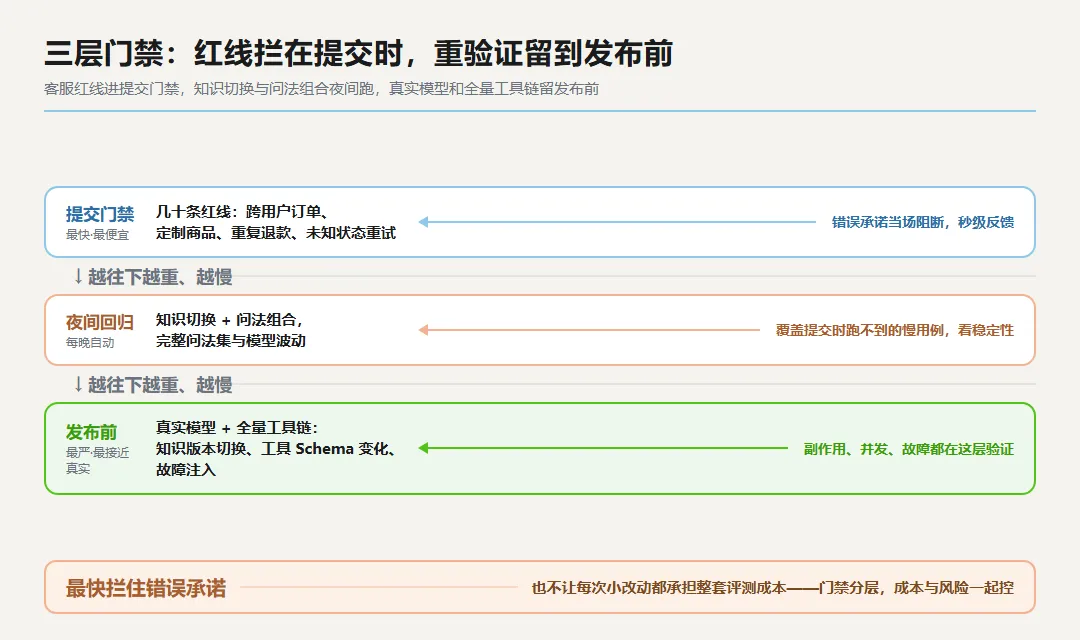
Task: Select the note "覆盖提交时跑不到的慢用例，看稳定性"
Action: click(895, 330)
